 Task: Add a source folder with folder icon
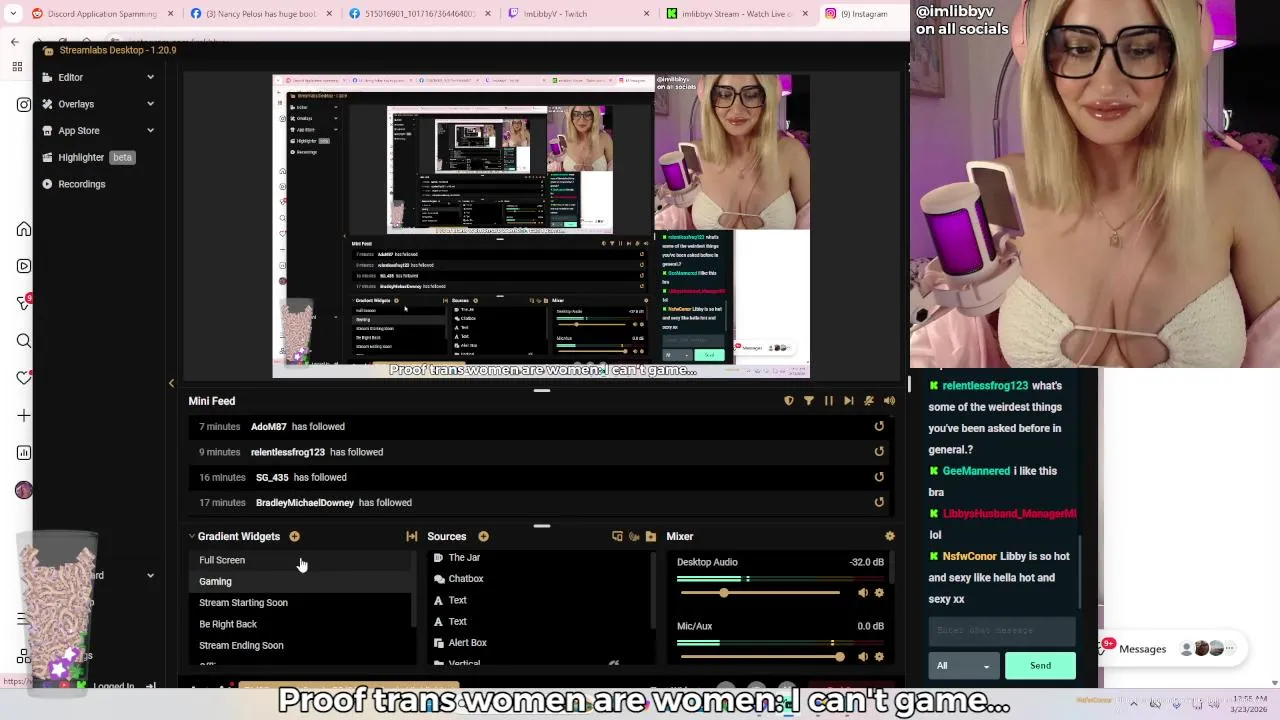coord(651,537)
